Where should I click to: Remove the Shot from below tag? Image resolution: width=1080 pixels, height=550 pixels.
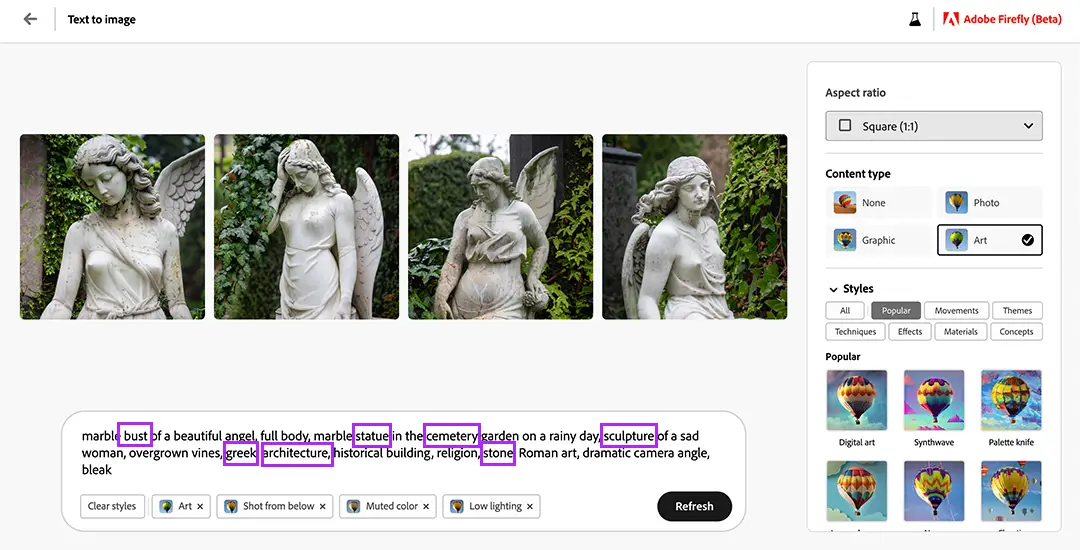click(322, 507)
